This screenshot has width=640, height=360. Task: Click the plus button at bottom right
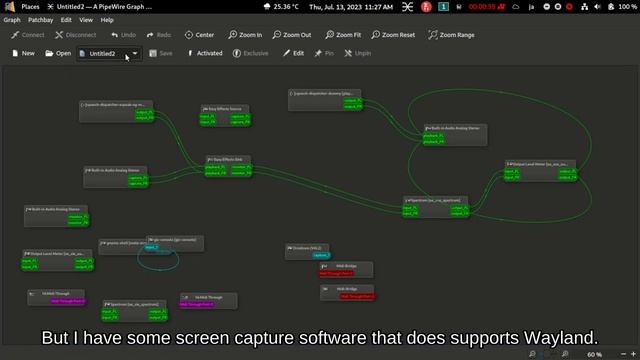pyautogui.click(x=633, y=354)
